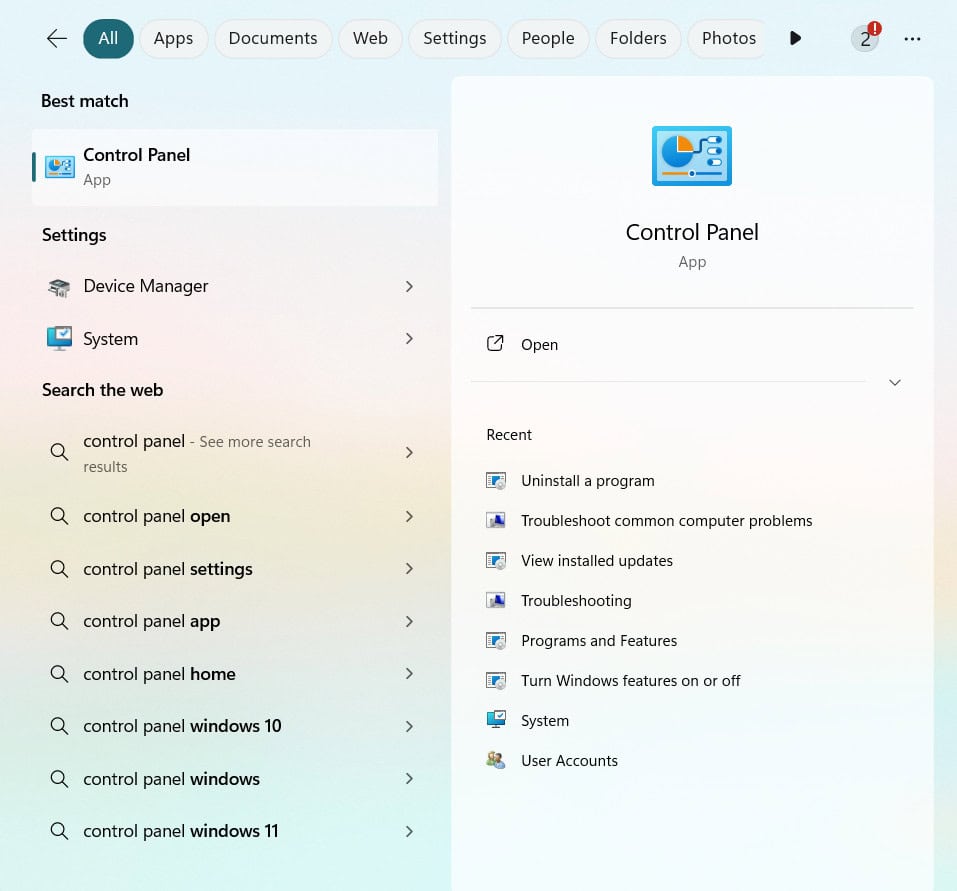Click the Turn Windows features icon

(x=496, y=680)
